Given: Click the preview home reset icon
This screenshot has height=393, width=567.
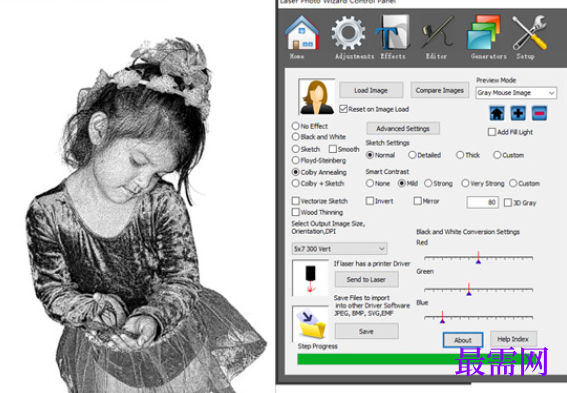Looking at the screenshot, I should (497, 113).
